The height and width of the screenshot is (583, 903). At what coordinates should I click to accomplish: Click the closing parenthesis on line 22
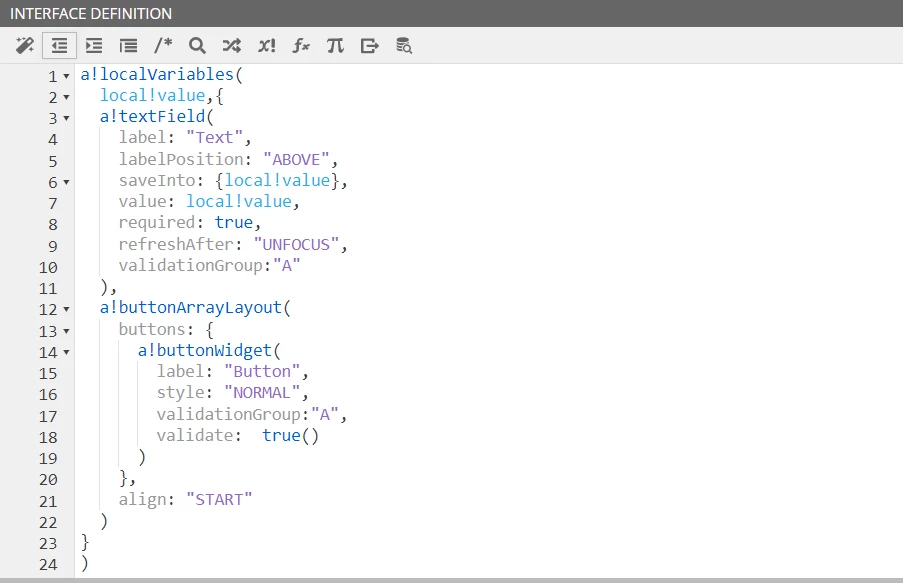[x=104, y=521]
